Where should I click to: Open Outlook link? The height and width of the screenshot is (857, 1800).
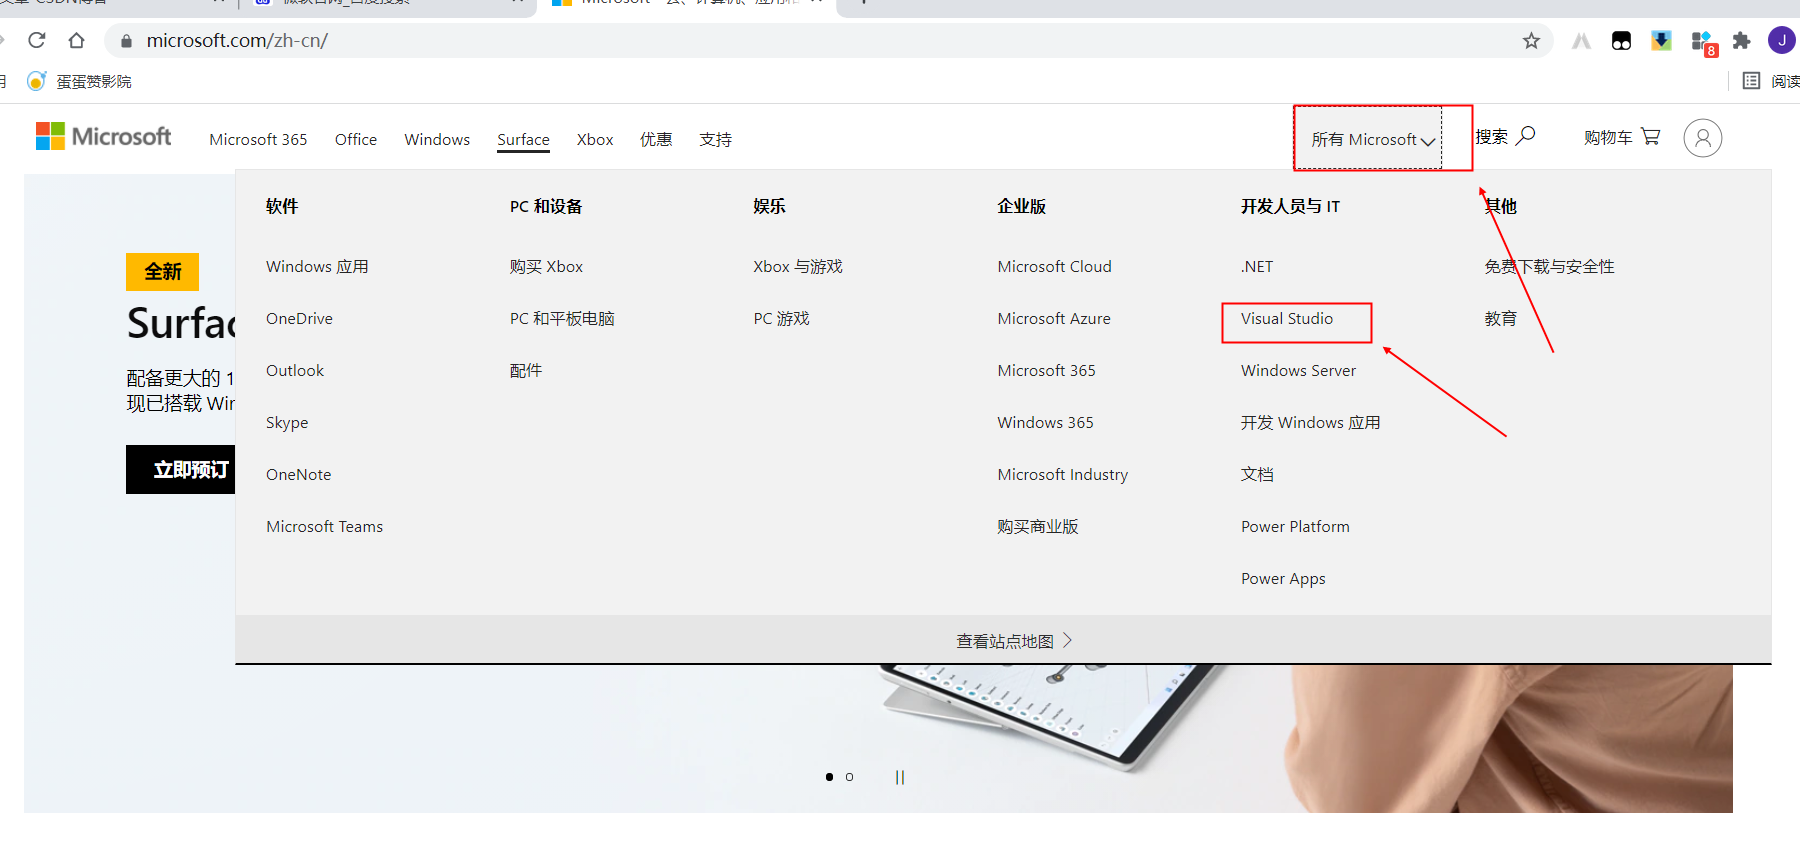295,370
